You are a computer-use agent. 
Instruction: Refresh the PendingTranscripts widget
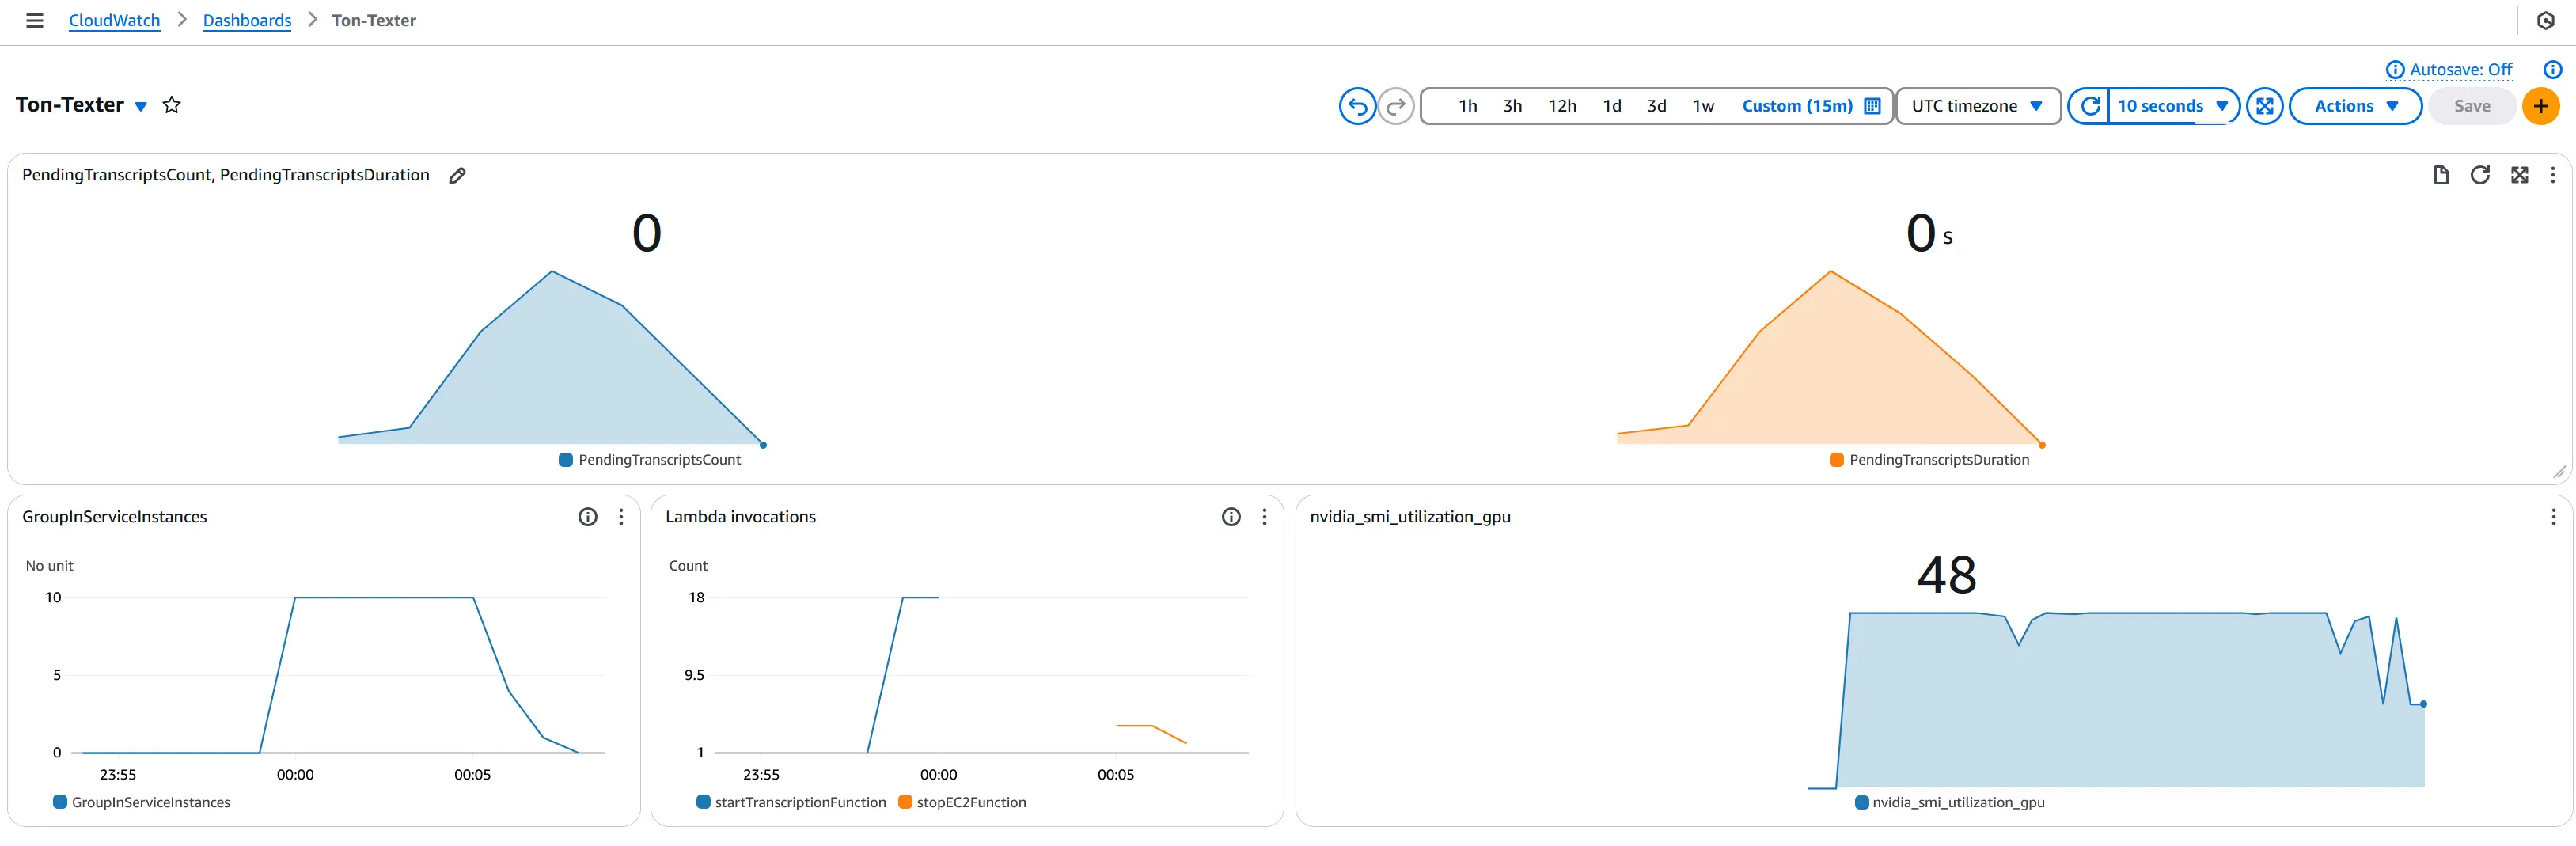(2479, 175)
